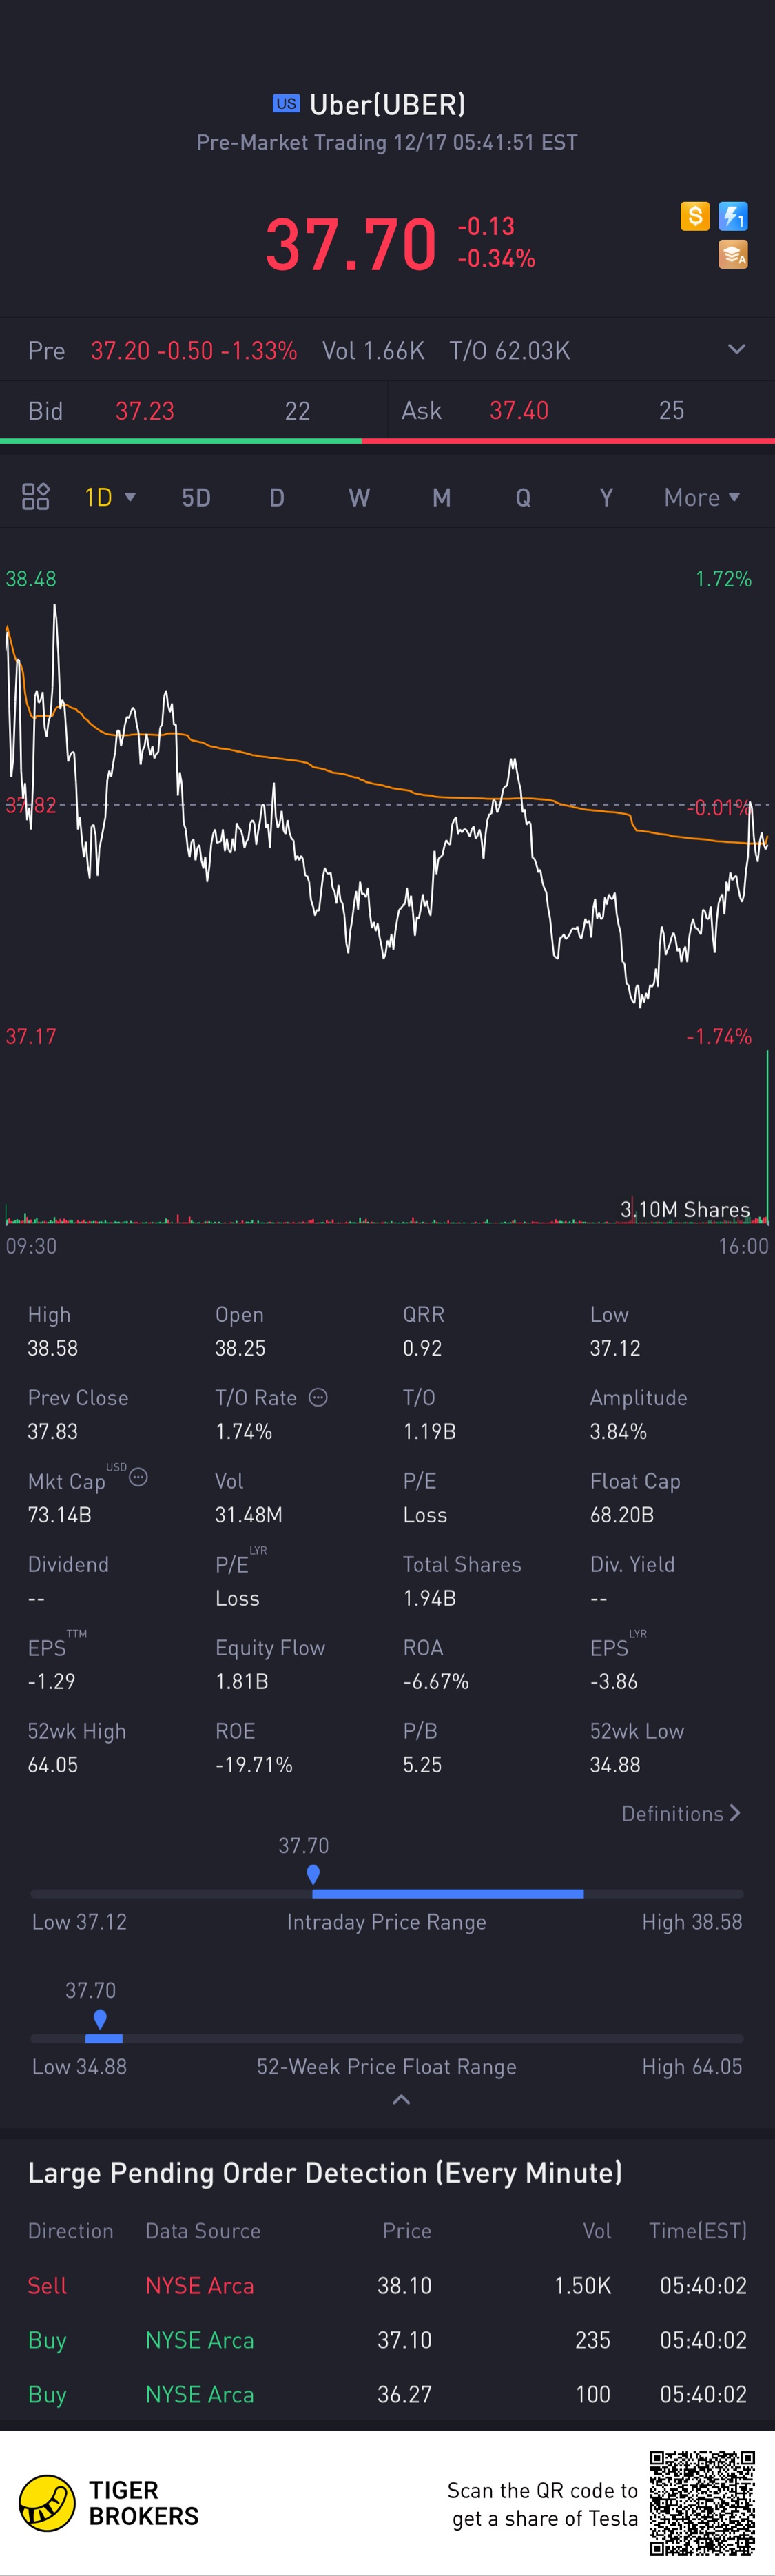The width and height of the screenshot is (775, 2576).
Task: Tap the yellow dollar sign badge icon
Action: pyautogui.click(x=694, y=216)
